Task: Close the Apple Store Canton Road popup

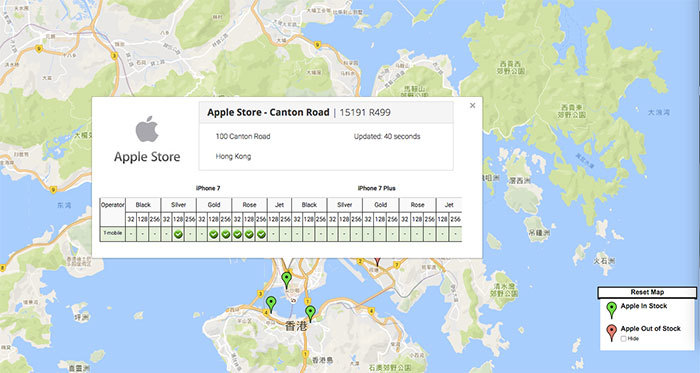Action: click(x=472, y=105)
